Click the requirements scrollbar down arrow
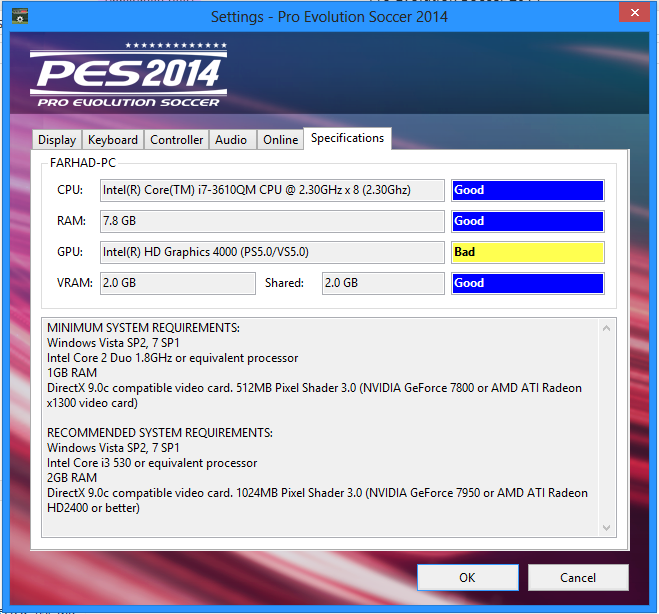Image resolution: width=659 pixels, height=614 pixels. 606,527
